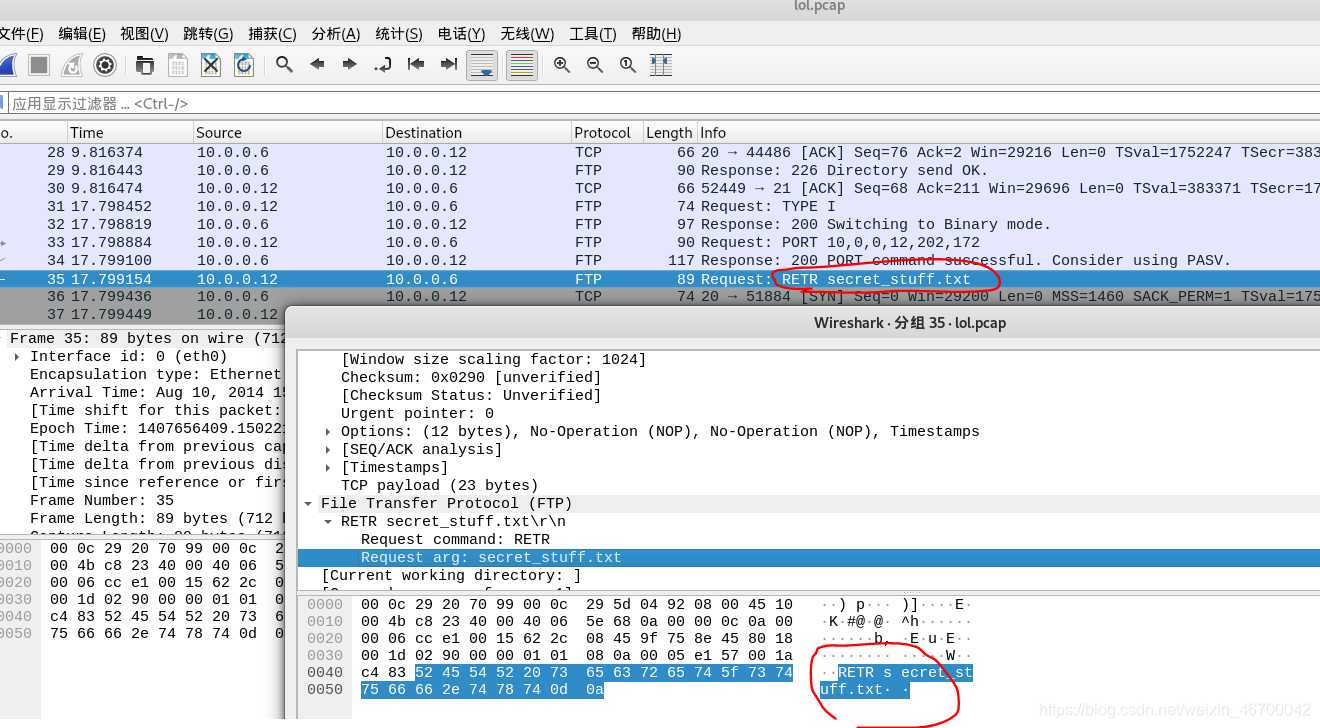Reset text zoom to normal size

[628, 65]
